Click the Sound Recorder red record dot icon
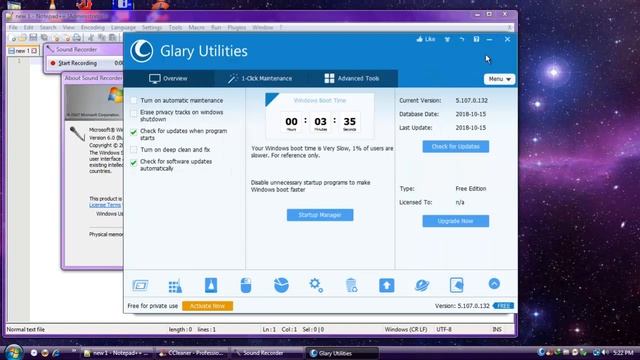640x360 pixels. 53,63
